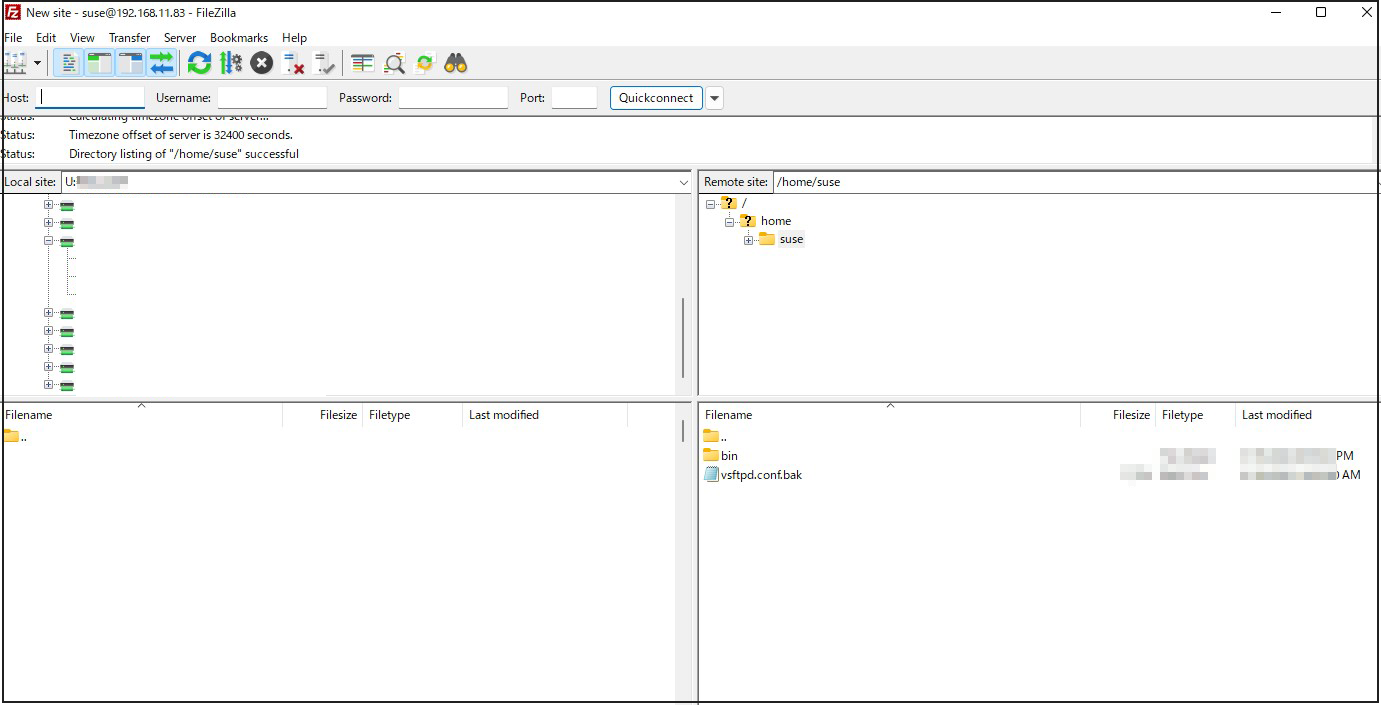Open the Site Manager dropdown arrow
1381x705 pixels.
pos(38,63)
